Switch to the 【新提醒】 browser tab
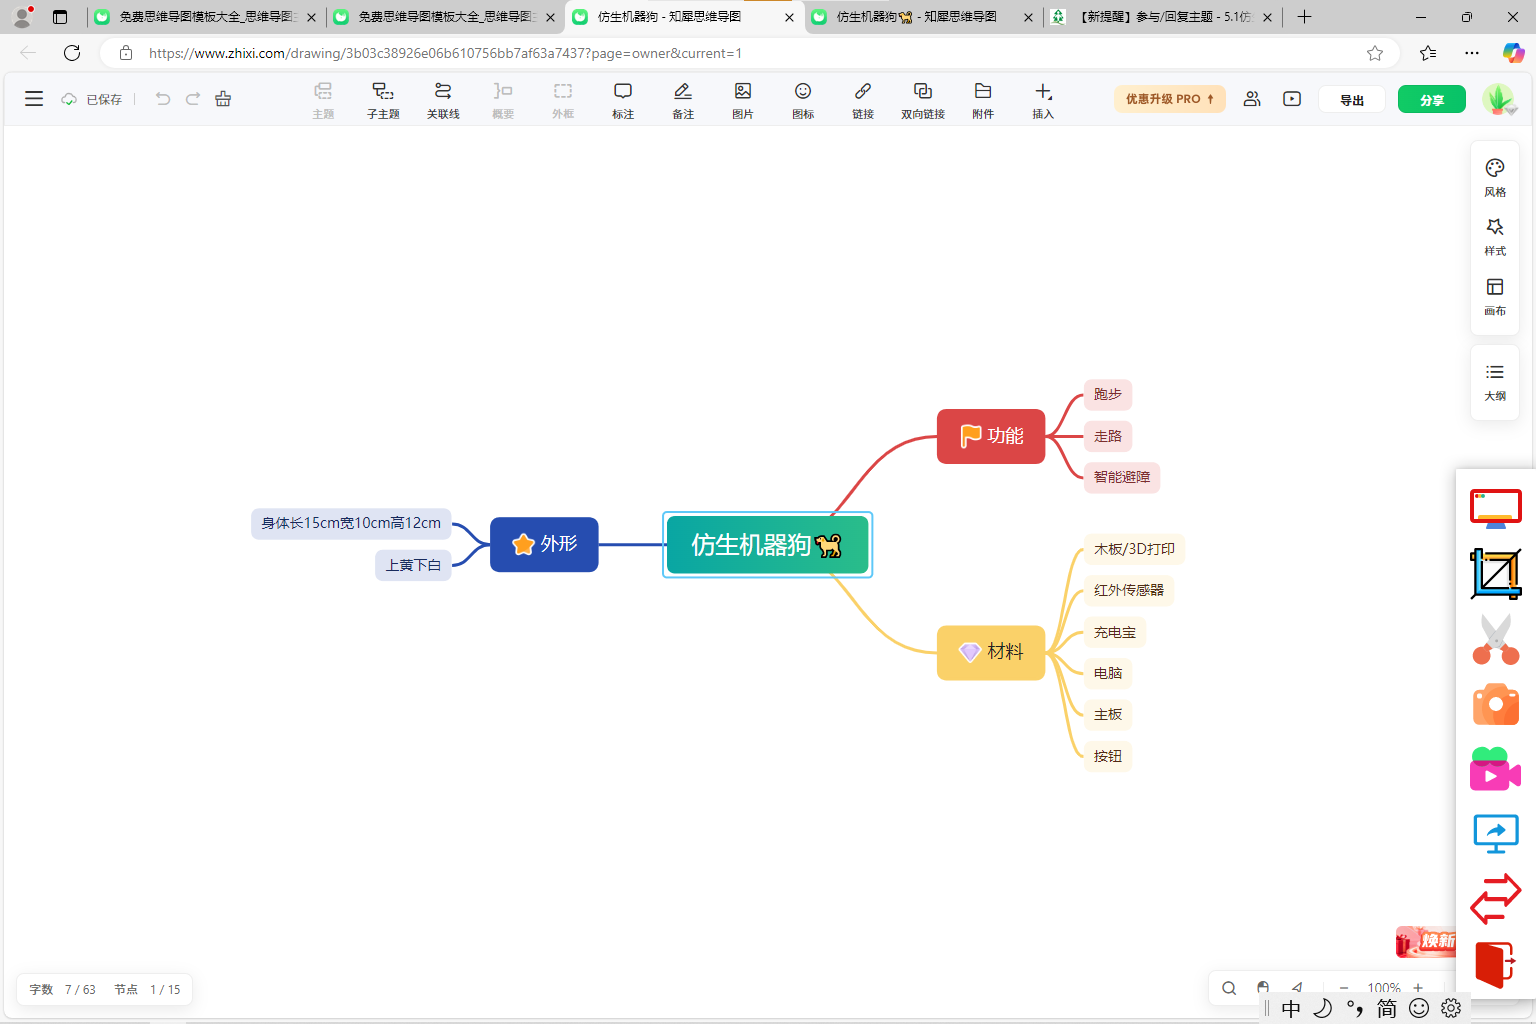 coord(1164,17)
